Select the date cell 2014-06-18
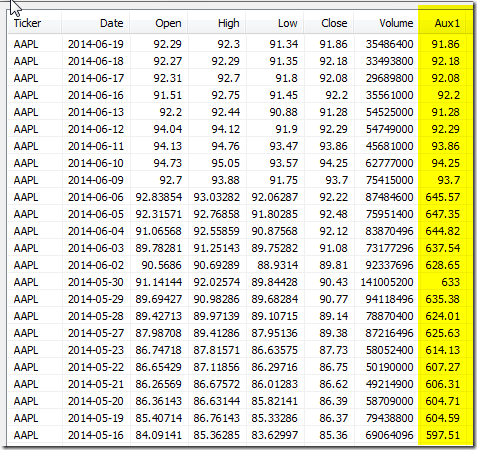The image size is (477, 450). pos(96,61)
